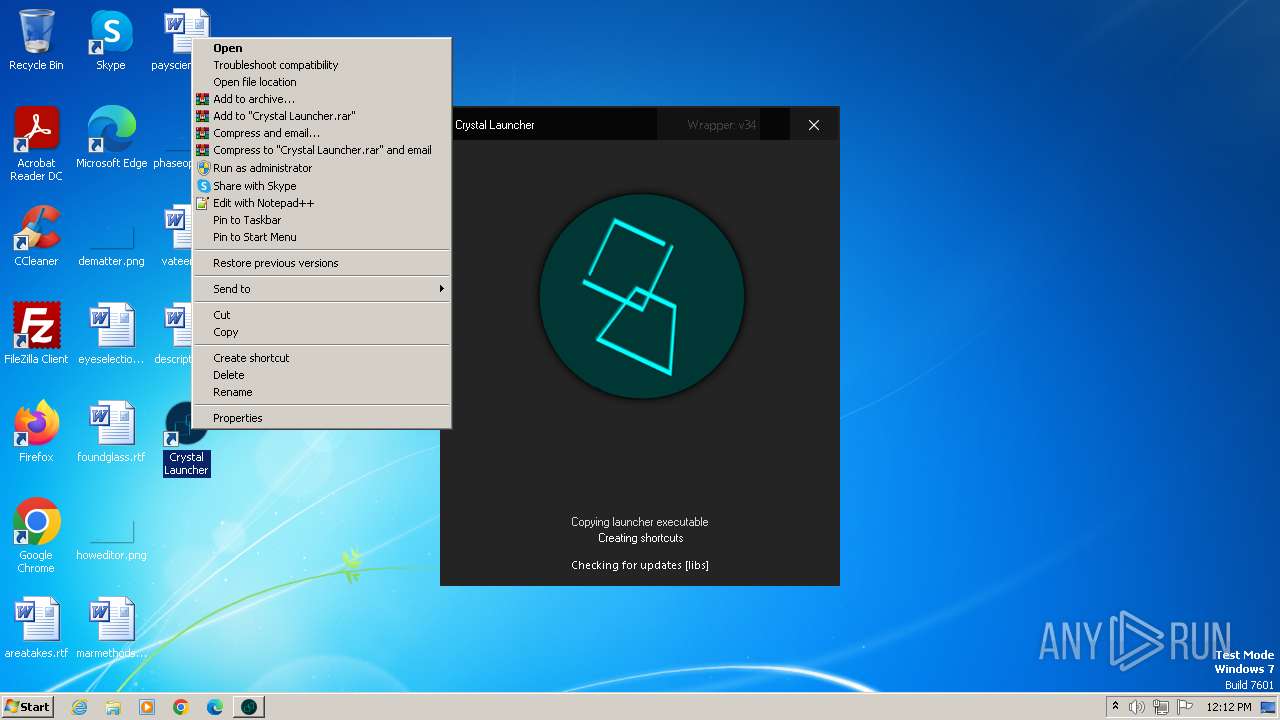1280x720 pixels.
Task: Open Windows Explorer from the taskbar
Action: click(113, 707)
